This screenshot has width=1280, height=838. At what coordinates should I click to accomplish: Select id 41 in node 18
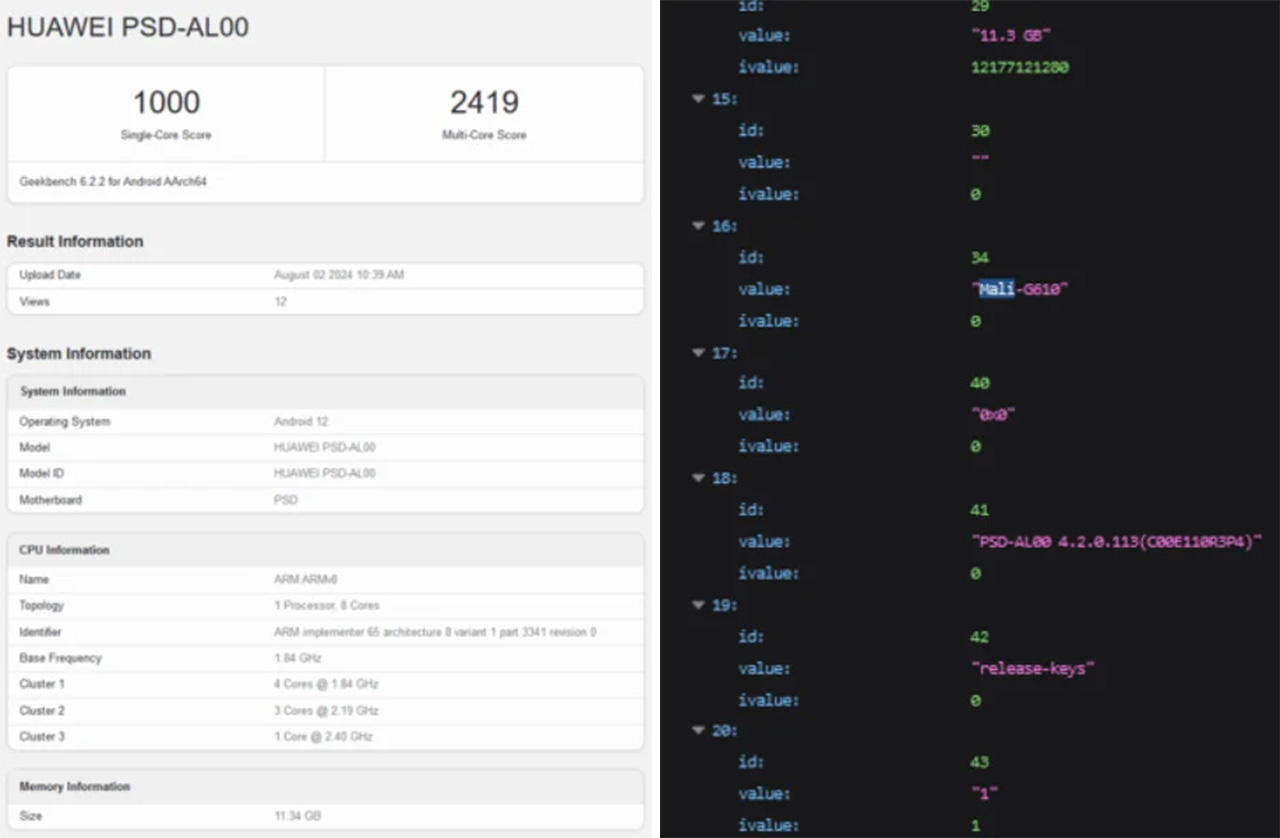coord(980,511)
